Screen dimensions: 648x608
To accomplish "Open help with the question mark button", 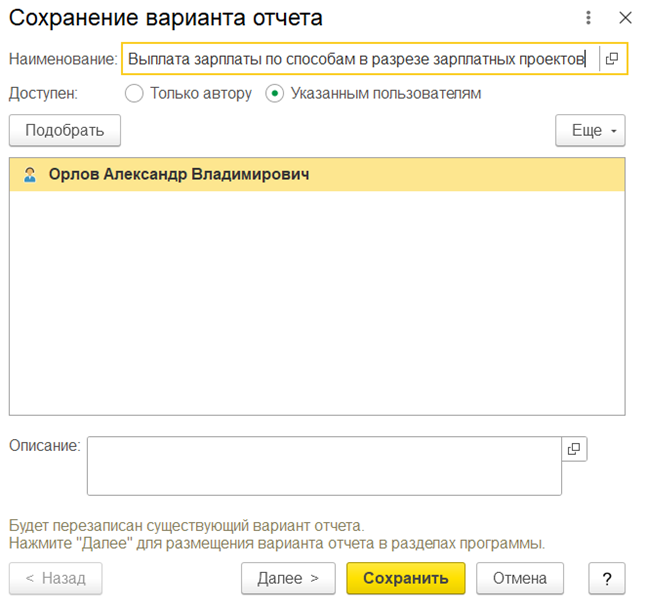I will tap(607, 578).
